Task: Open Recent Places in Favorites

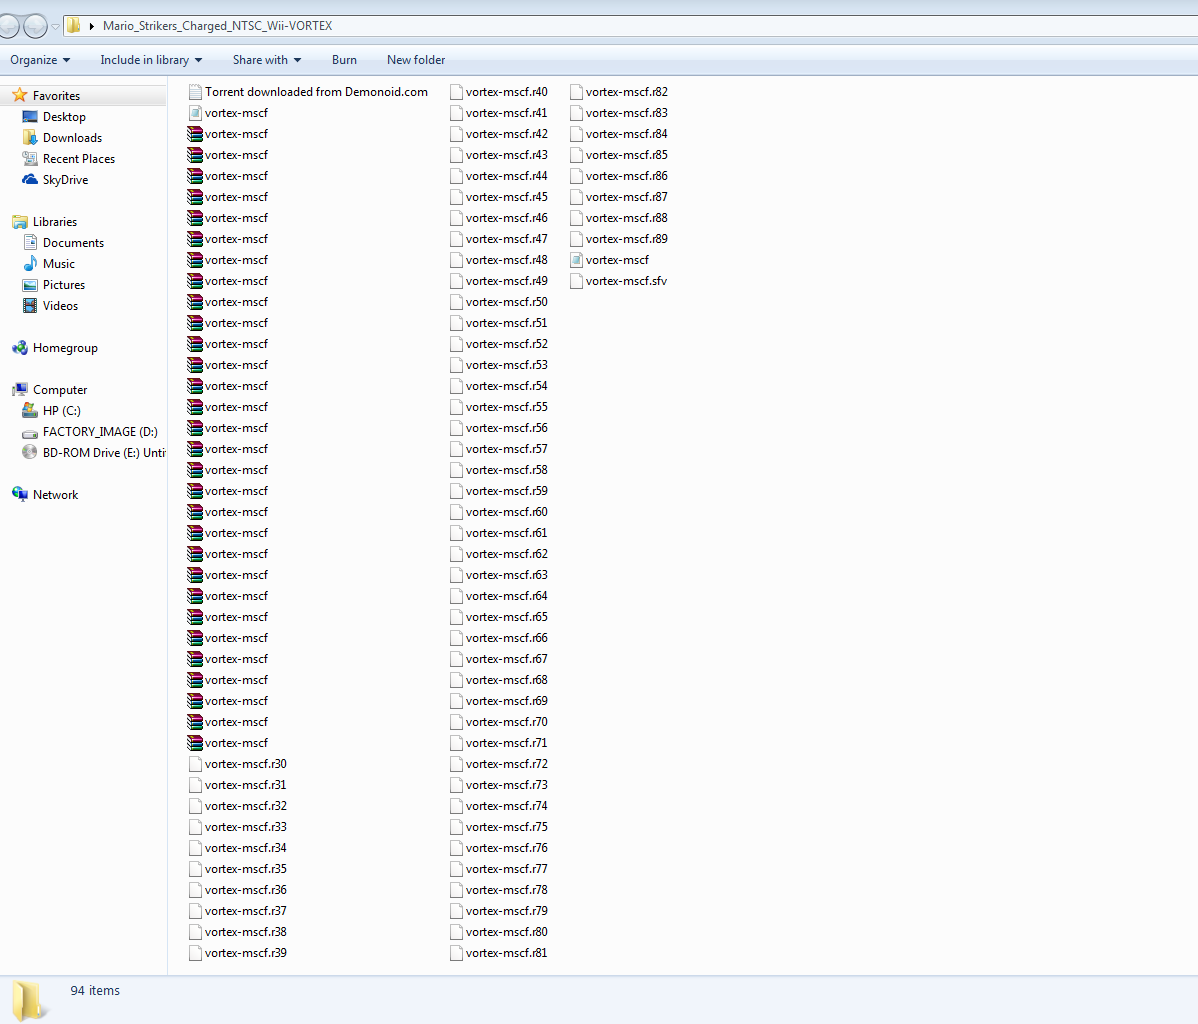Action: [79, 159]
